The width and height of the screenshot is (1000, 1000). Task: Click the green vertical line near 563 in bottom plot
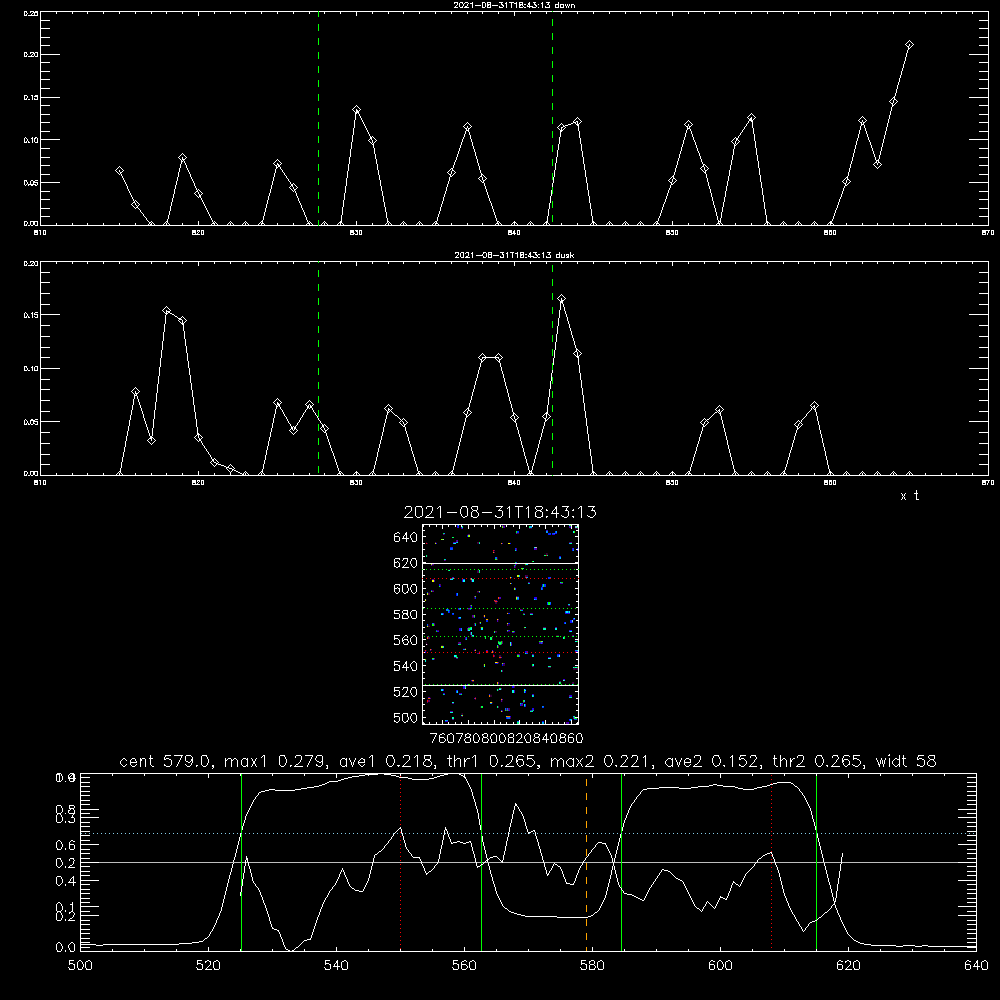pyautogui.click(x=482, y=861)
